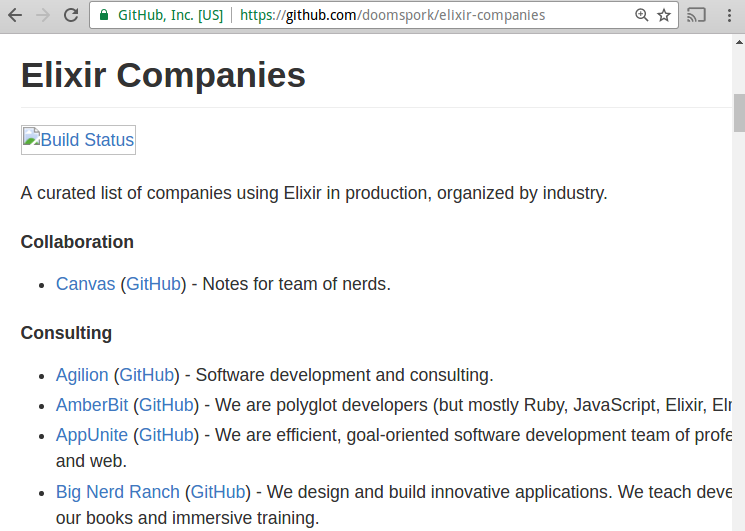Screen dimensions: 745x531
Task: Open the Chrome three-dot menu
Action: pos(729,15)
